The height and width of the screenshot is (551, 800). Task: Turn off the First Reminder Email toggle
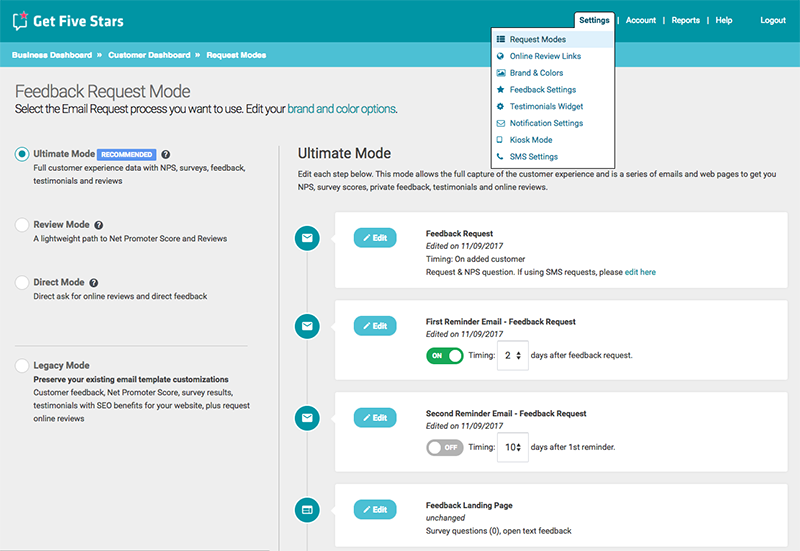[x=445, y=356]
